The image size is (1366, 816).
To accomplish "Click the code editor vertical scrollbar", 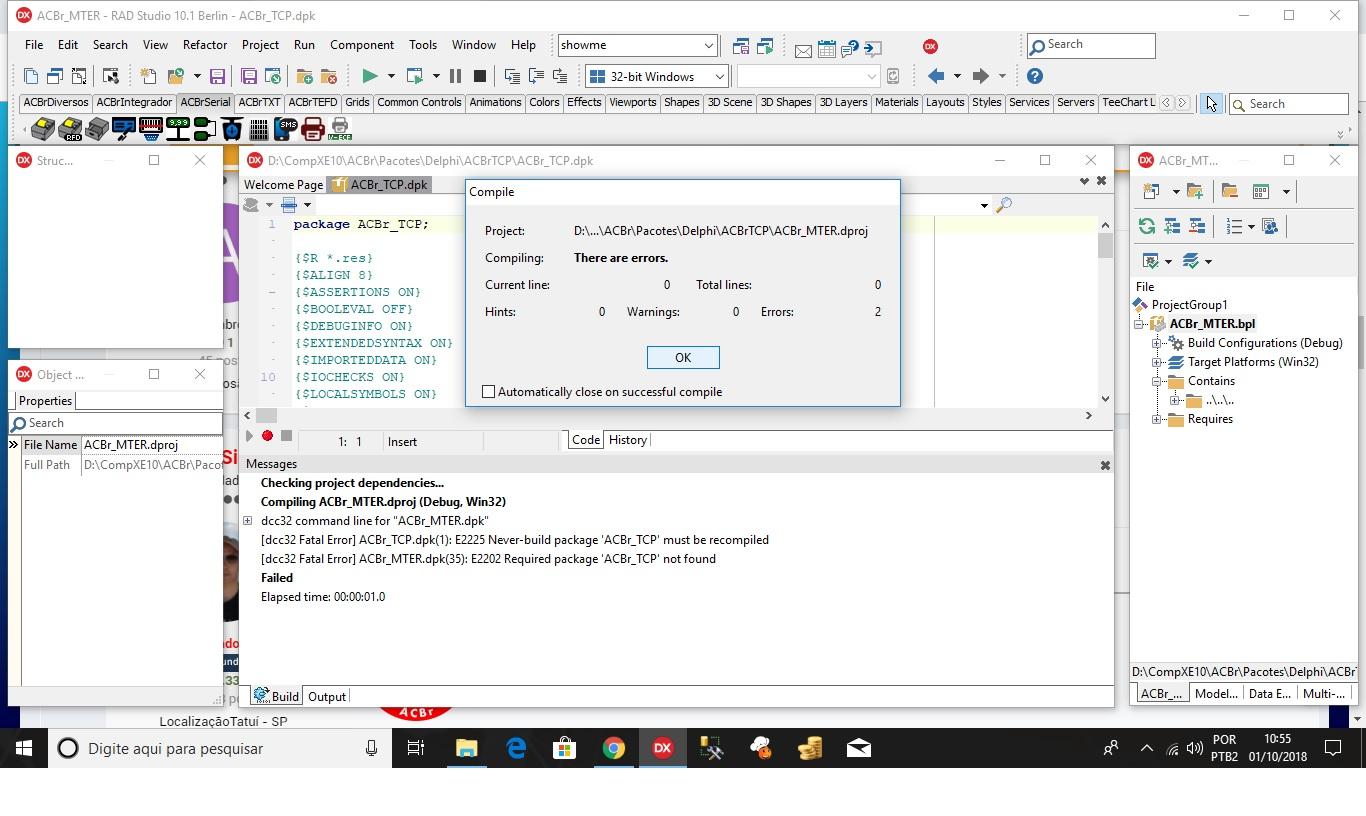I will point(1105,310).
